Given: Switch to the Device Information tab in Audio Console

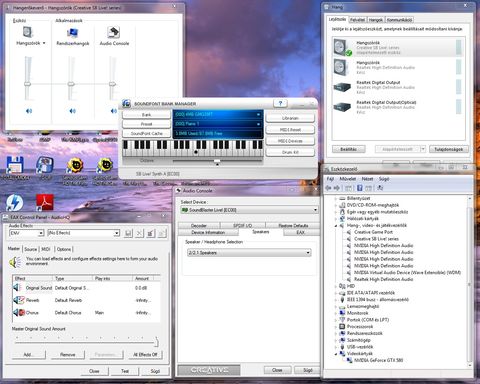Looking at the screenshot, I should point(208,232).
